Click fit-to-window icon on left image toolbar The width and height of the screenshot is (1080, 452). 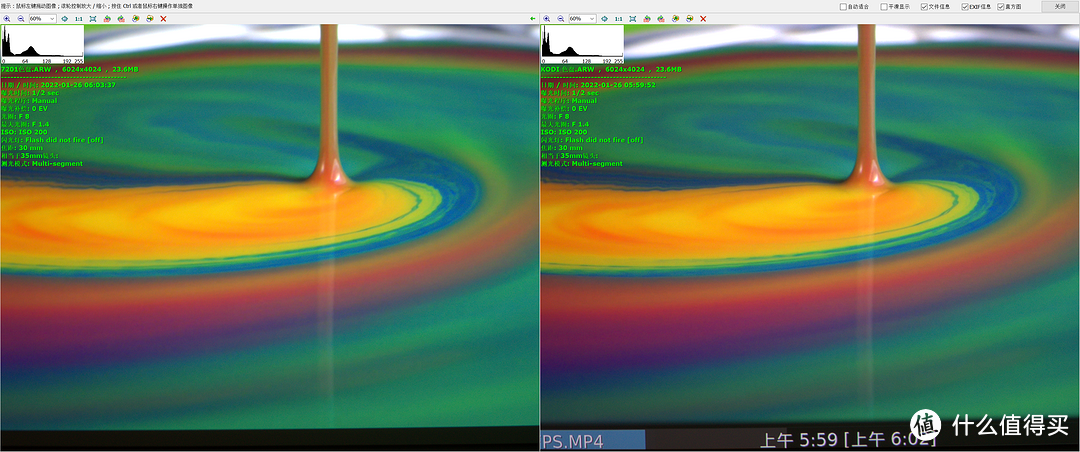pos(92,19)
